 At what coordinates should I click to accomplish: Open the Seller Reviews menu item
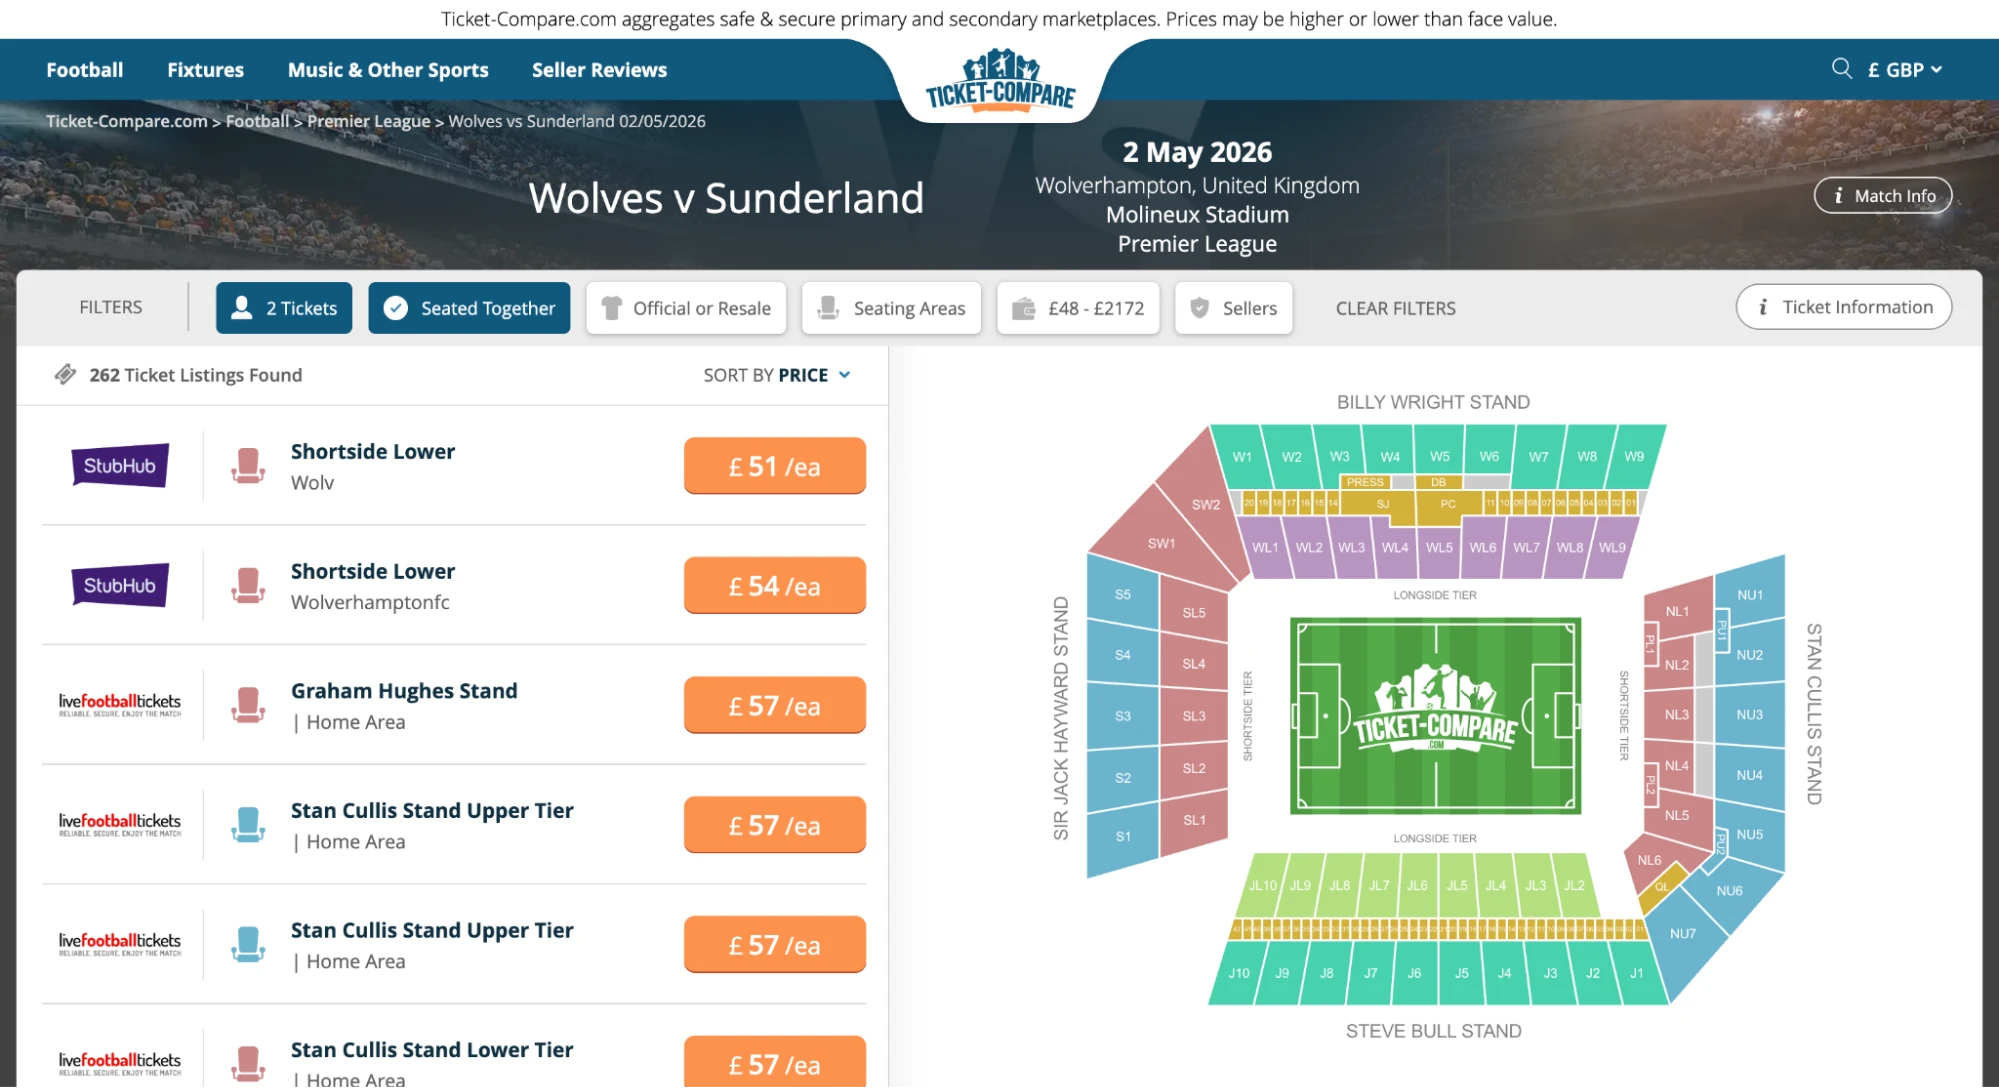pyautogui.click(x=598, y=69)
